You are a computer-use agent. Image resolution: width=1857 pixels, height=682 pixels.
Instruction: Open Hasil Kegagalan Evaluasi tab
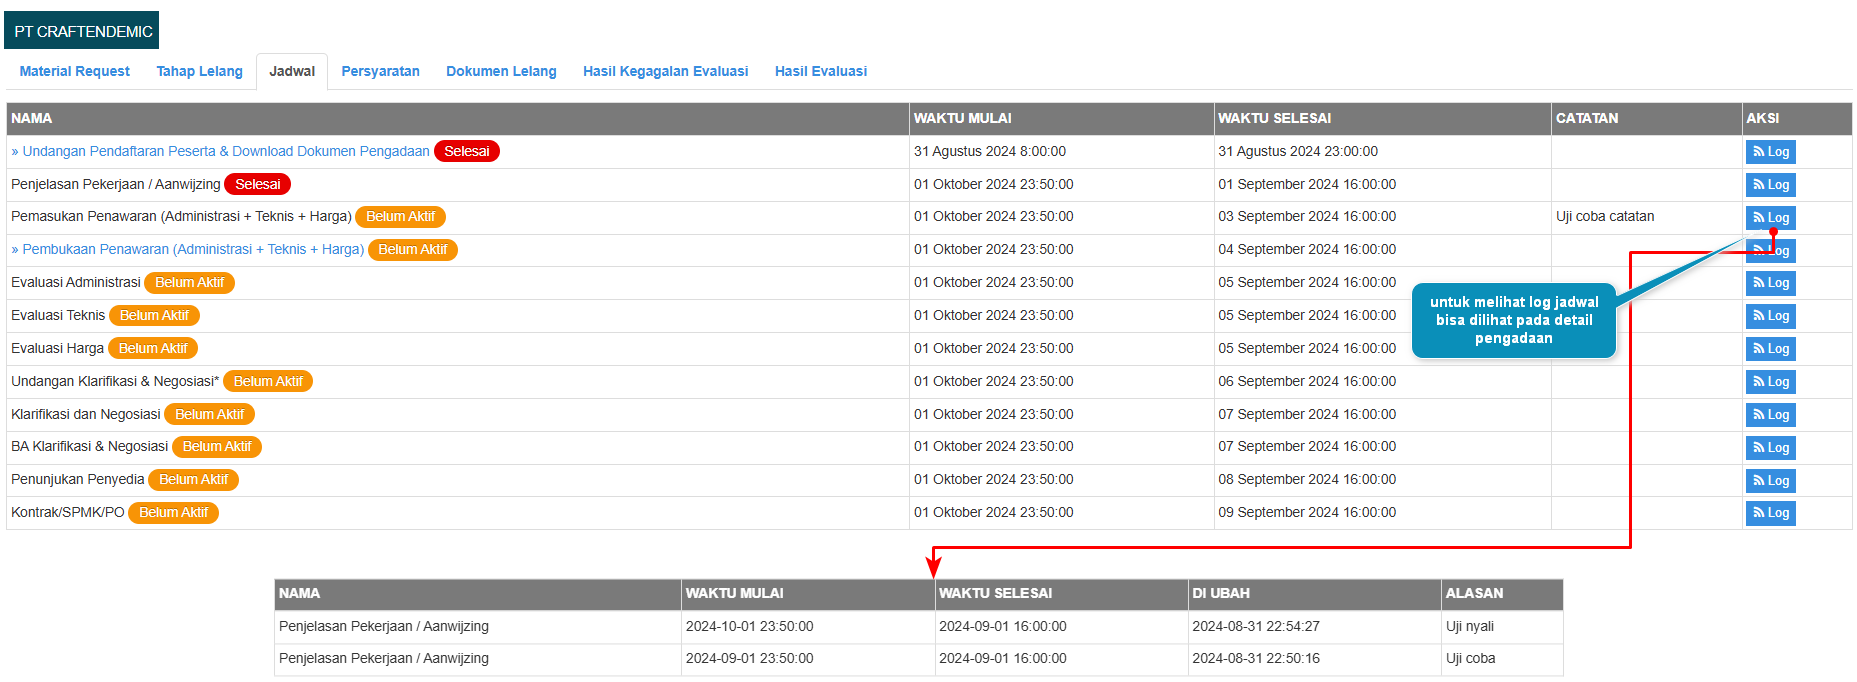pos(665,71)
